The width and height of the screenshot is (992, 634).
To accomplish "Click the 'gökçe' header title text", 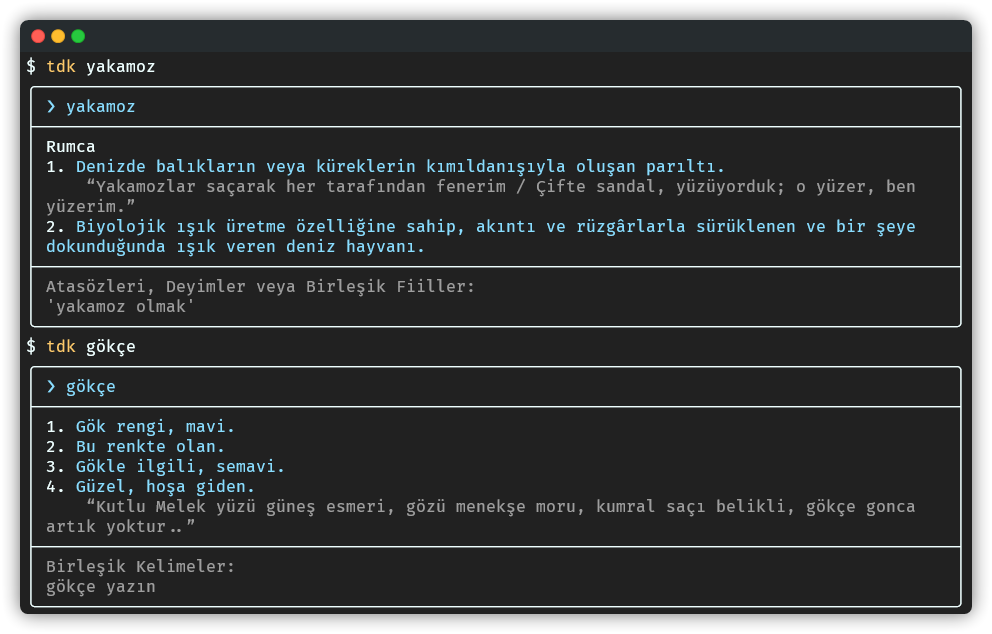I will pyautogui.click(x=90, y=387).
